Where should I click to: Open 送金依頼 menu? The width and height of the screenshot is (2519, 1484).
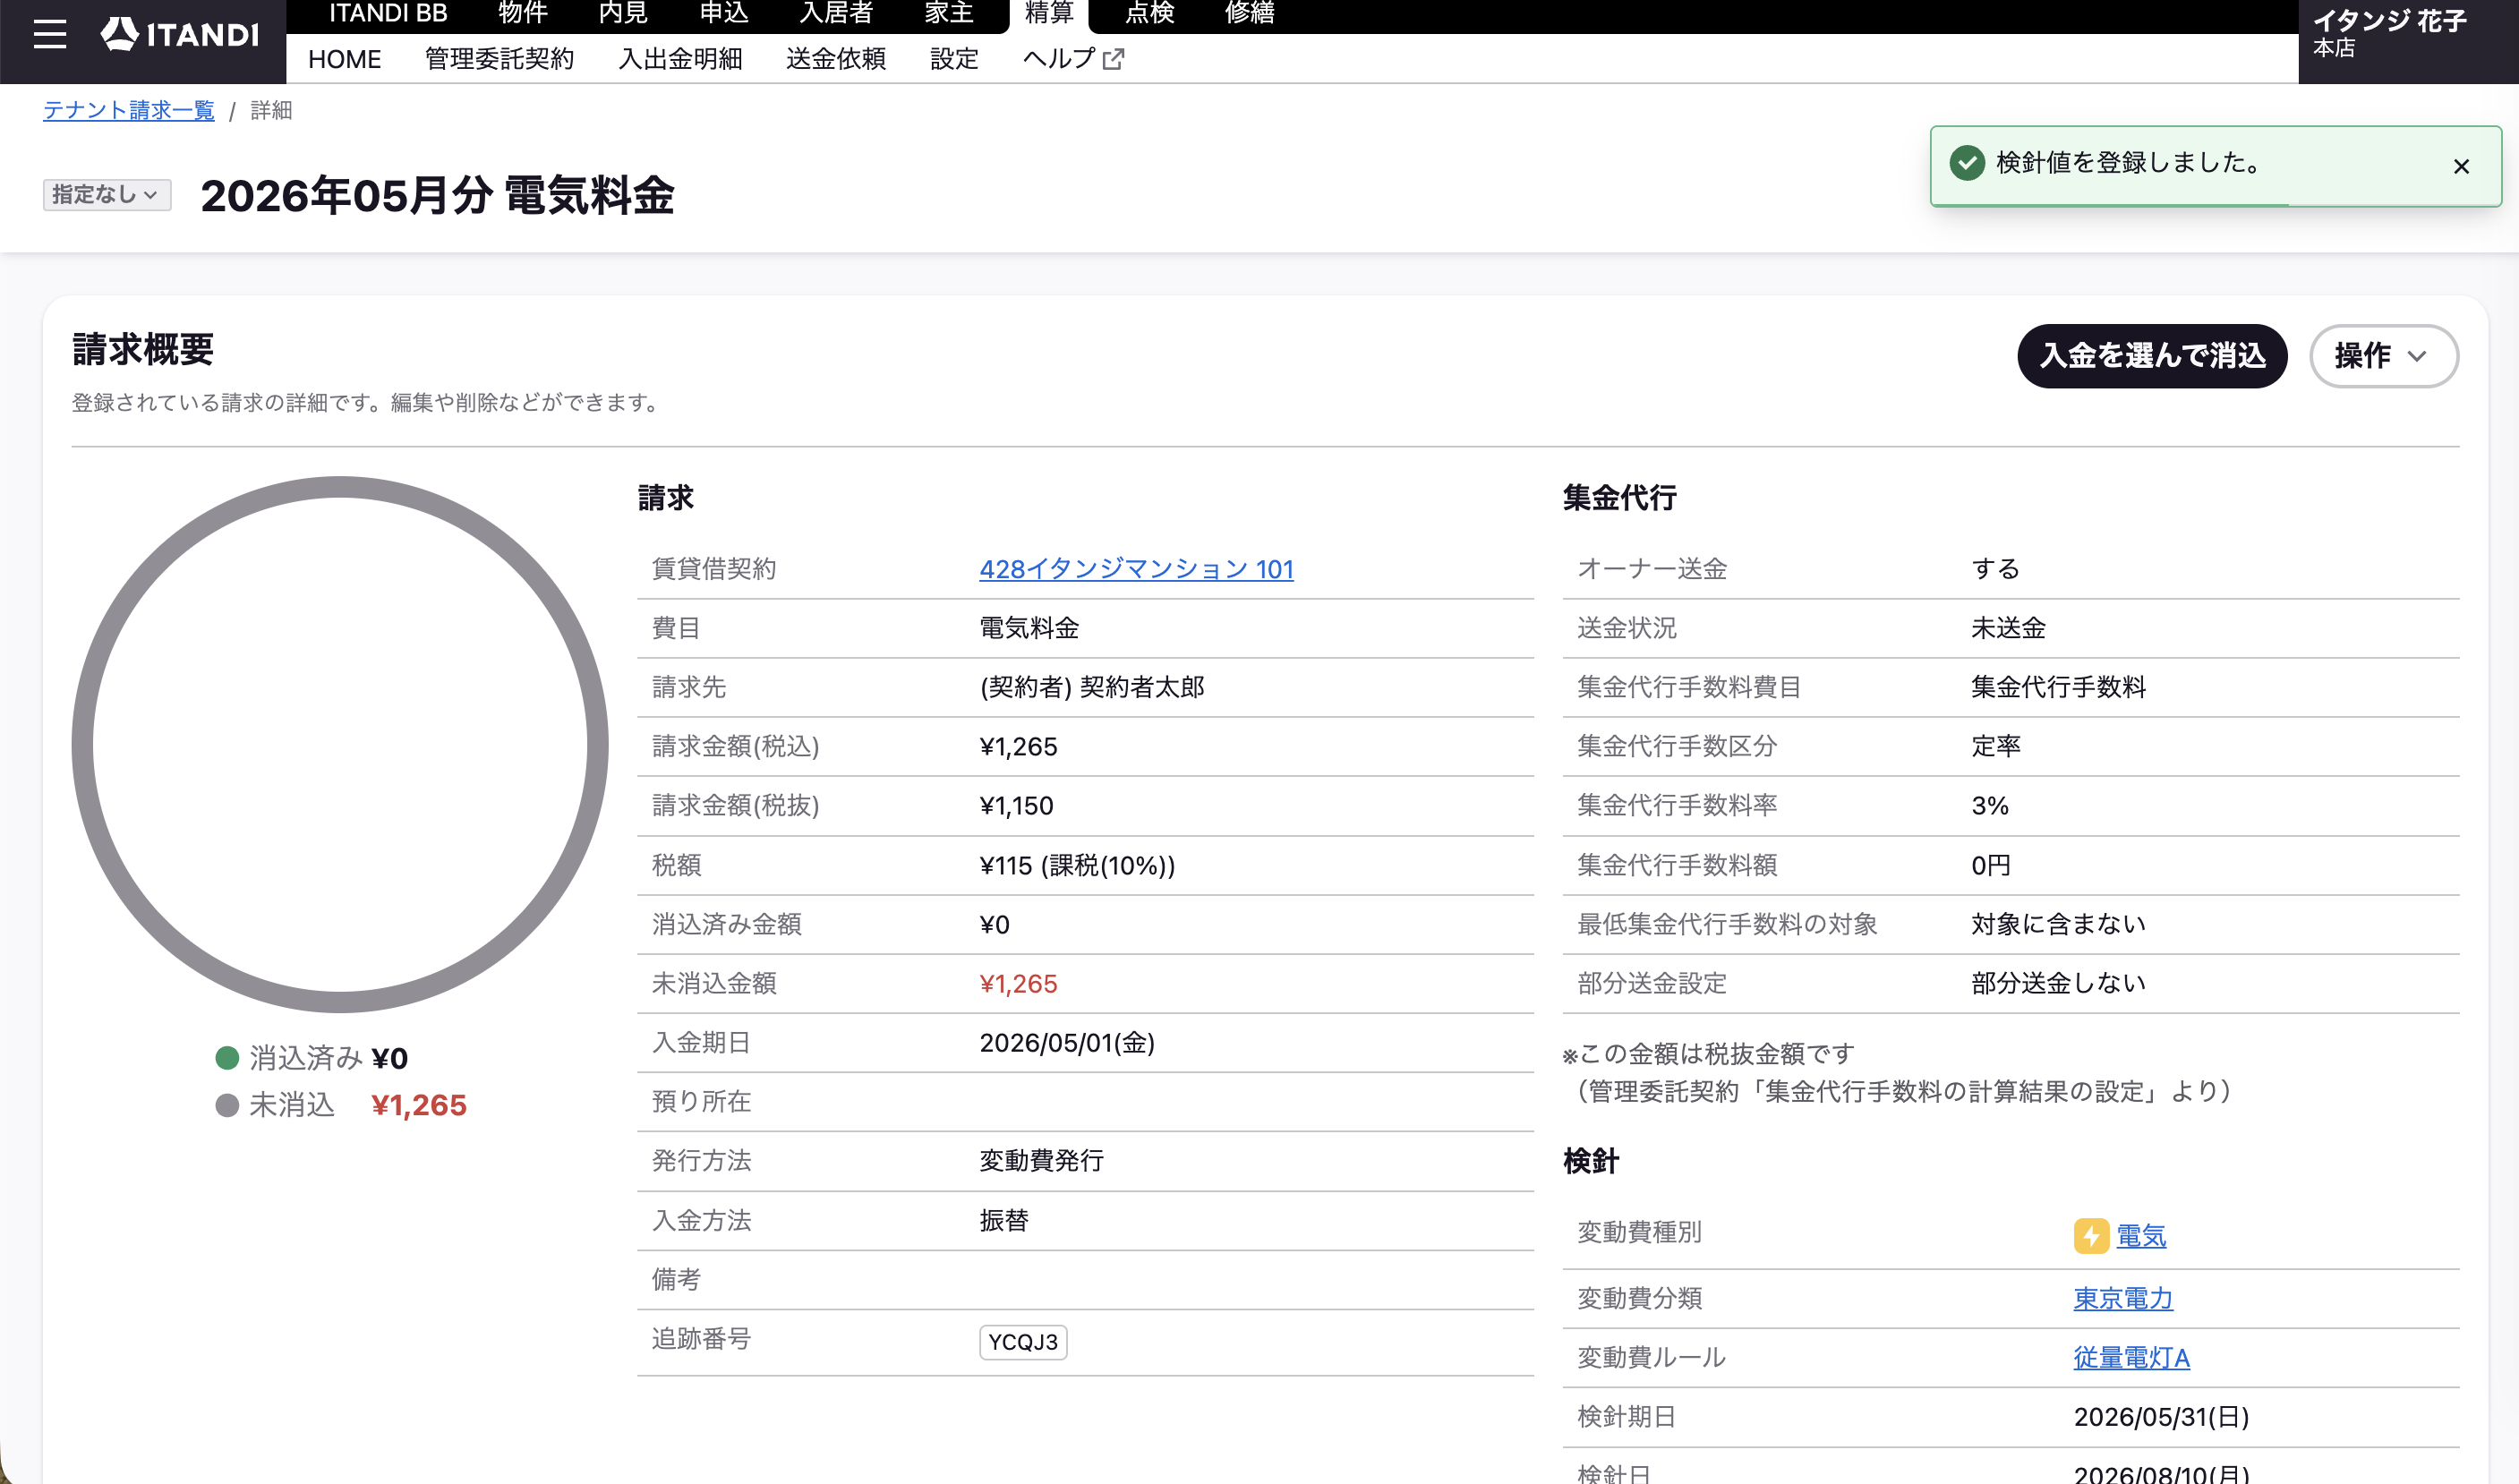(x=836, y=59)
